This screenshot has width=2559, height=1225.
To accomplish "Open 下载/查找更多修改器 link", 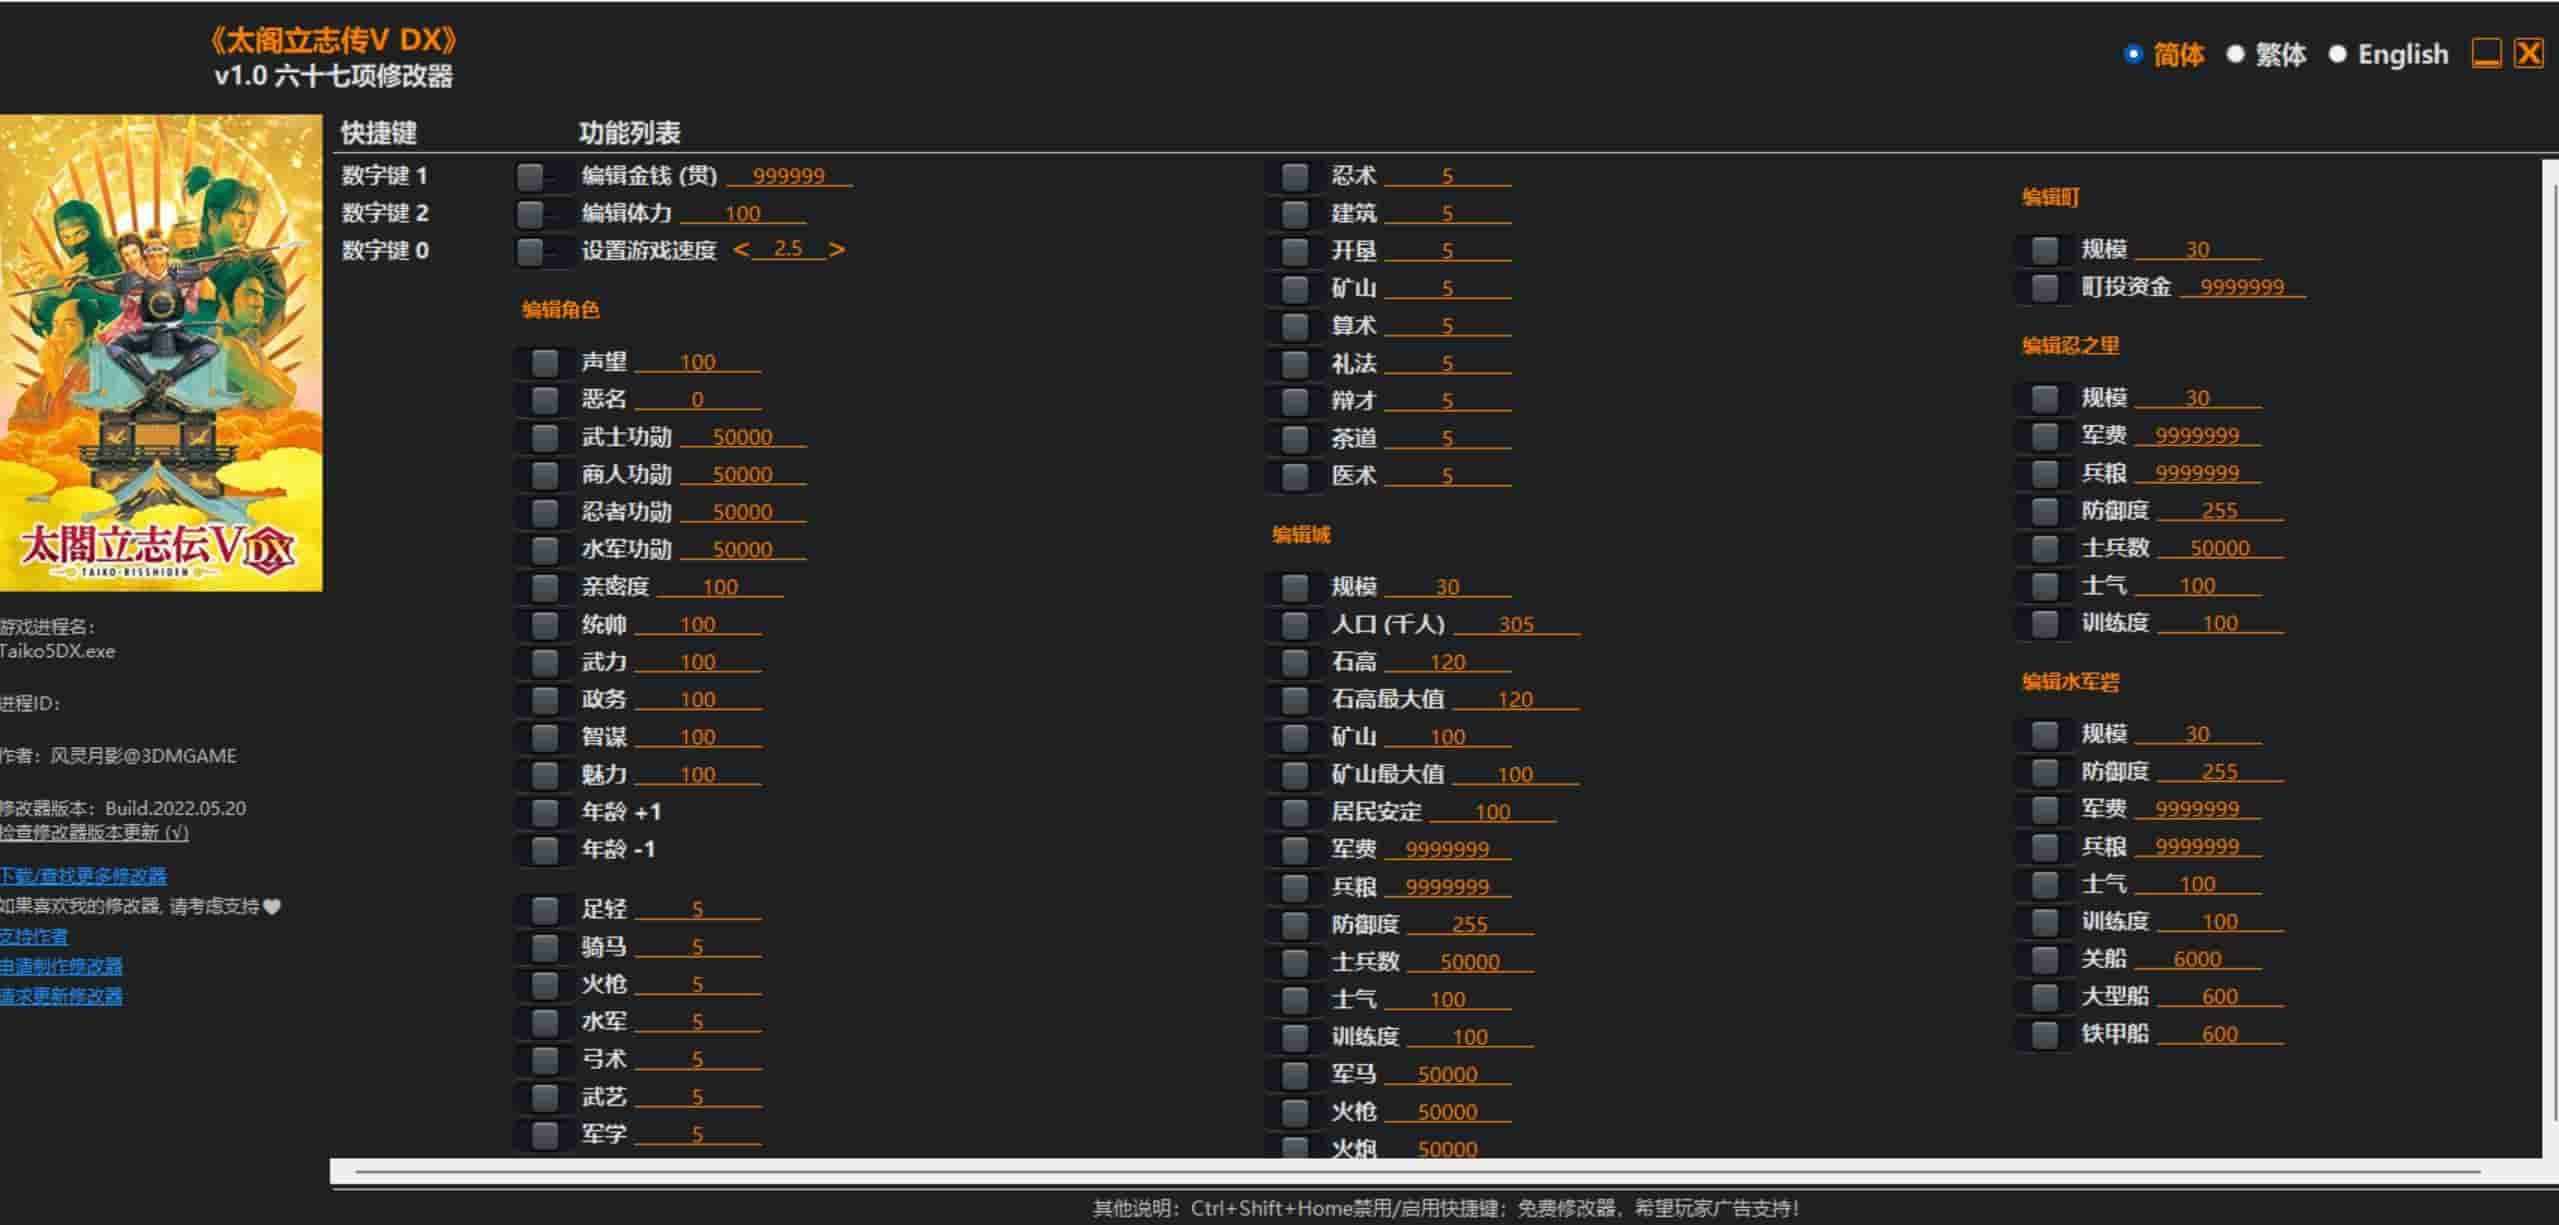I will [83, 877].
